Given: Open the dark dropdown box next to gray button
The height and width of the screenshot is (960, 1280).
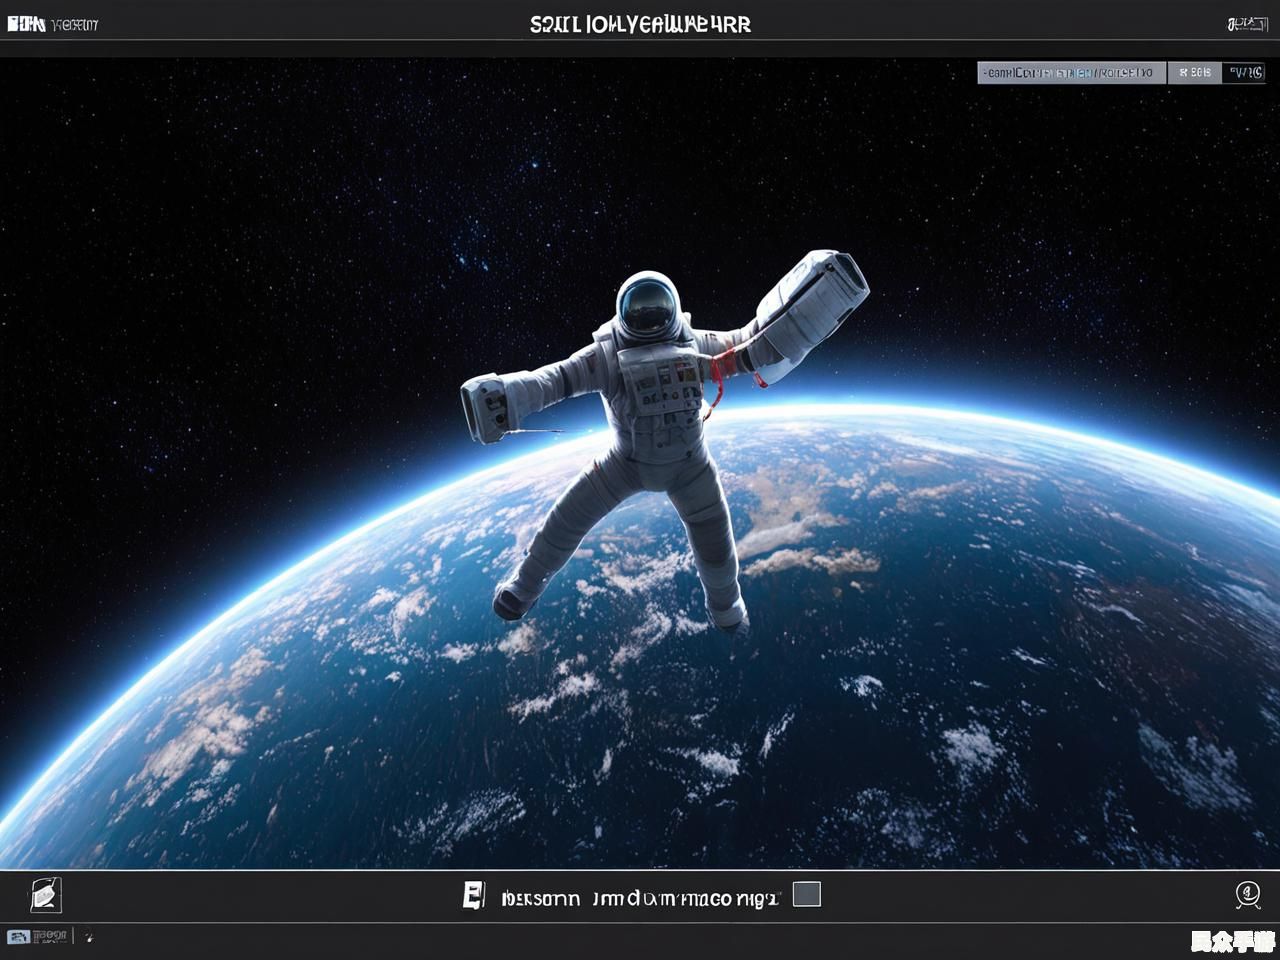Looking at the screenshot, I should [1245, 72].
